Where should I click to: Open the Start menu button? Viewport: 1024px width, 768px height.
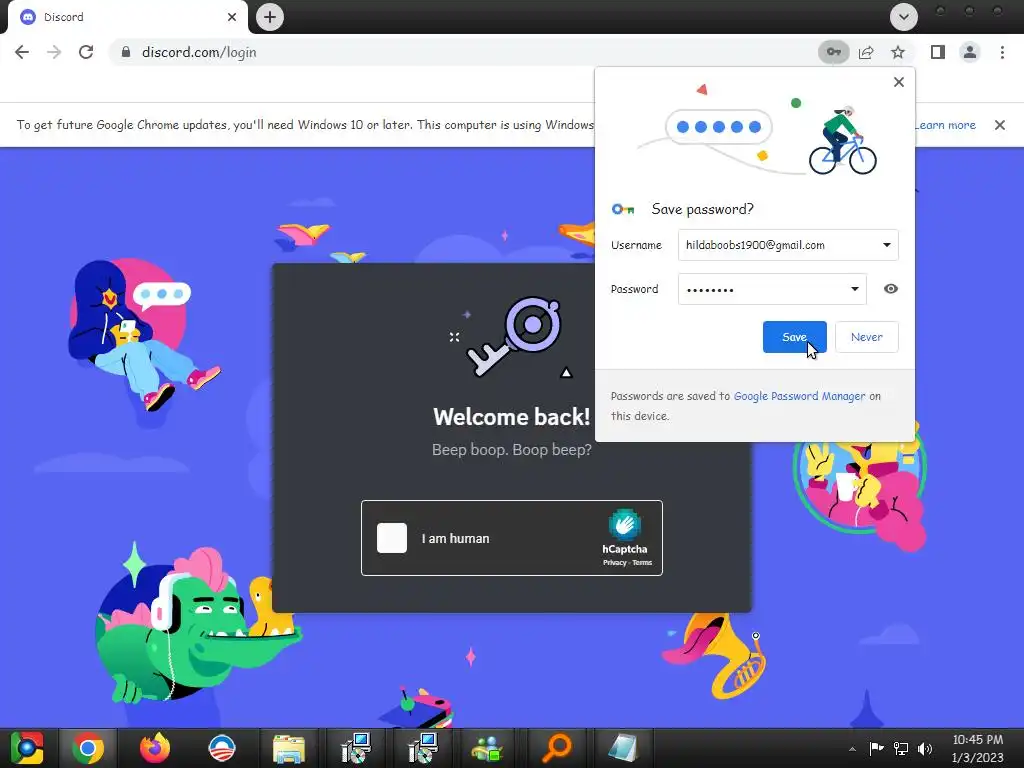pyautogui.click(x=27, y=748)
